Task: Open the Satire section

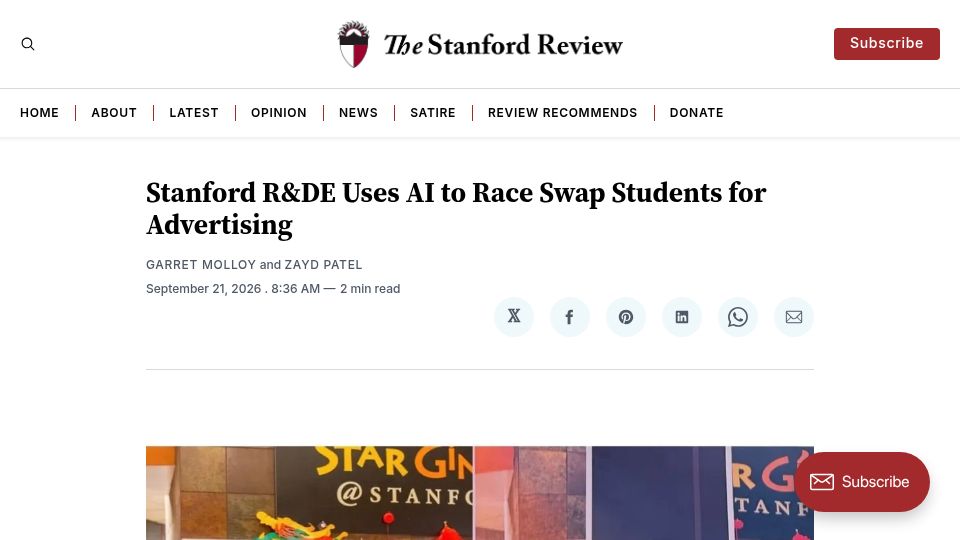Action: click(433, 113)
